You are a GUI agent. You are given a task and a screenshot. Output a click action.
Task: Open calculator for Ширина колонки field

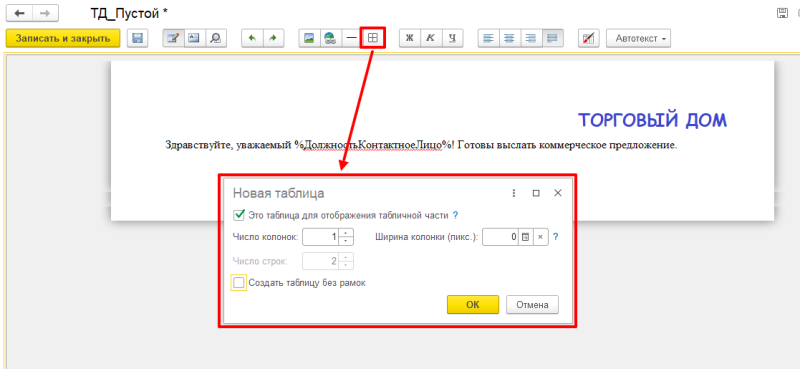click(526, 237)
